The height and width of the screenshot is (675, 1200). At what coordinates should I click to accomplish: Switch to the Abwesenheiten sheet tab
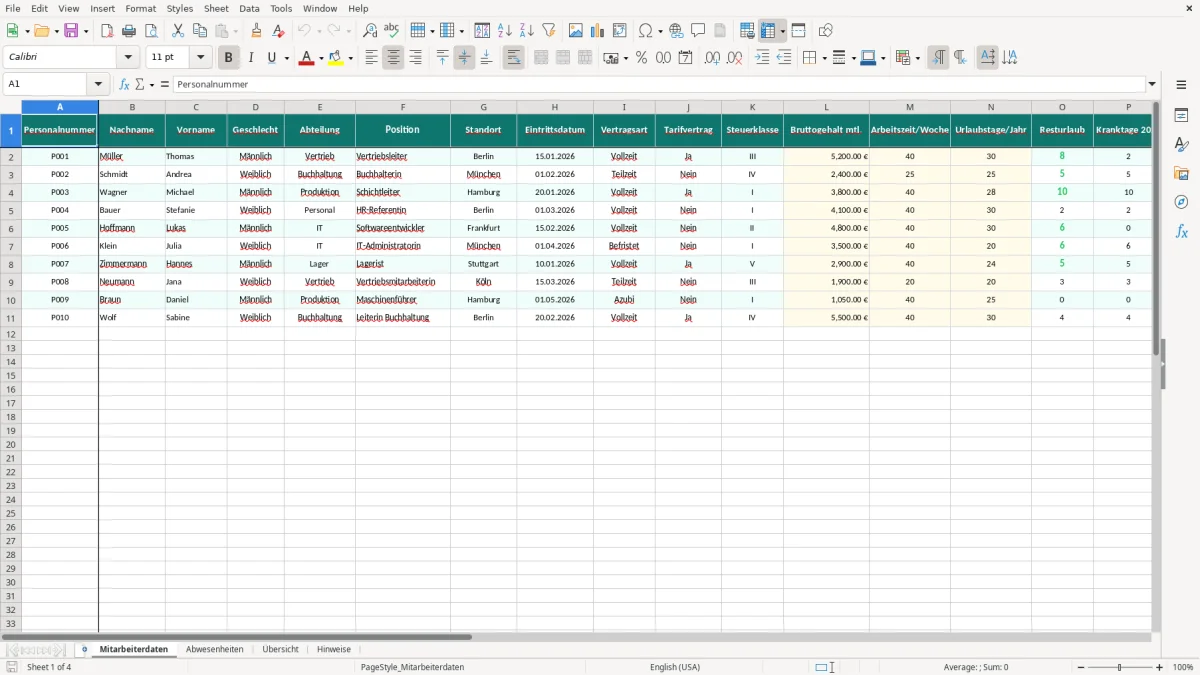tap(214, 649)
